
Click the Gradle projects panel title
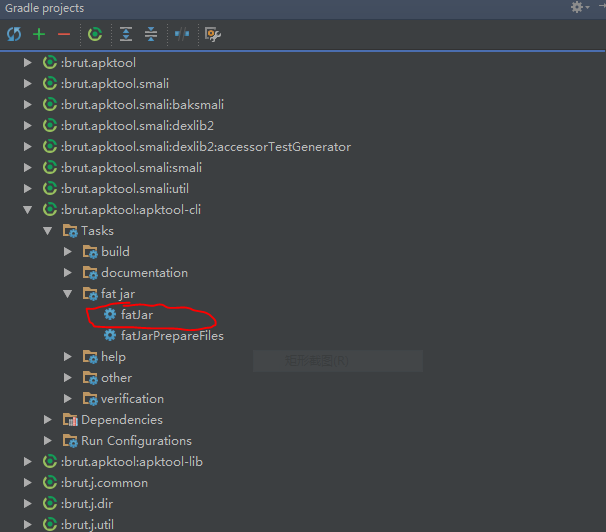coord(44,8)
